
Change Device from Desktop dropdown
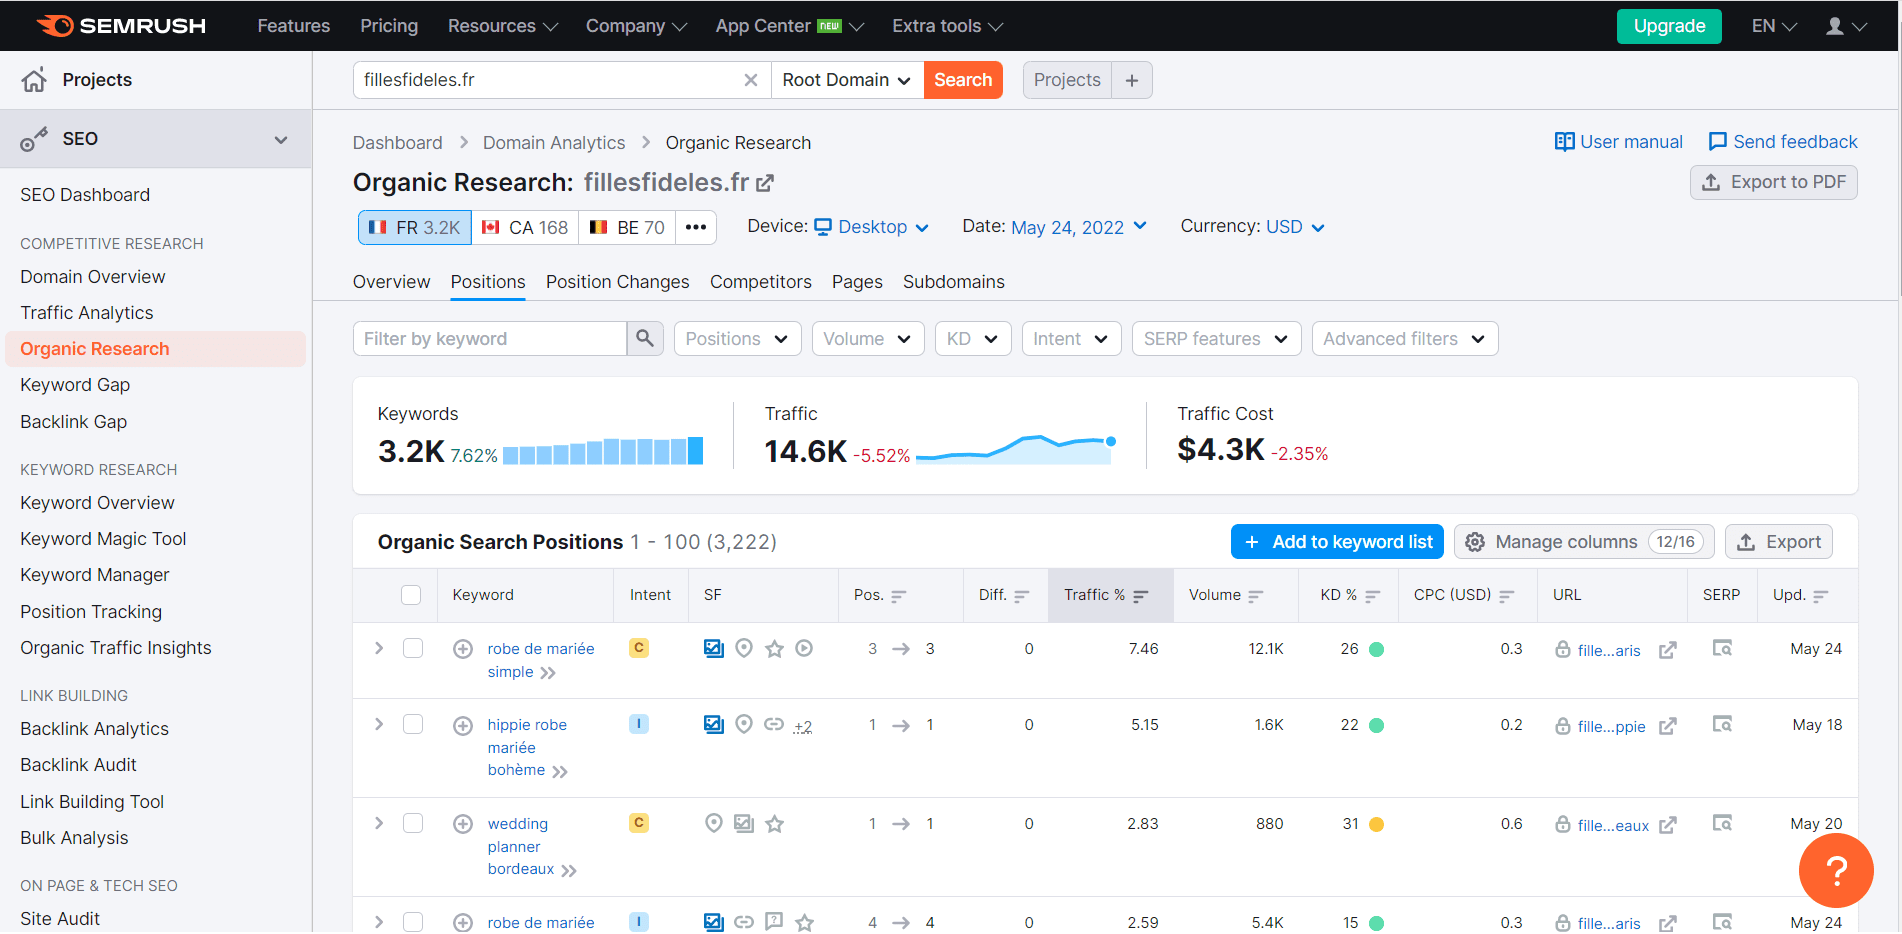pos(872,227)
